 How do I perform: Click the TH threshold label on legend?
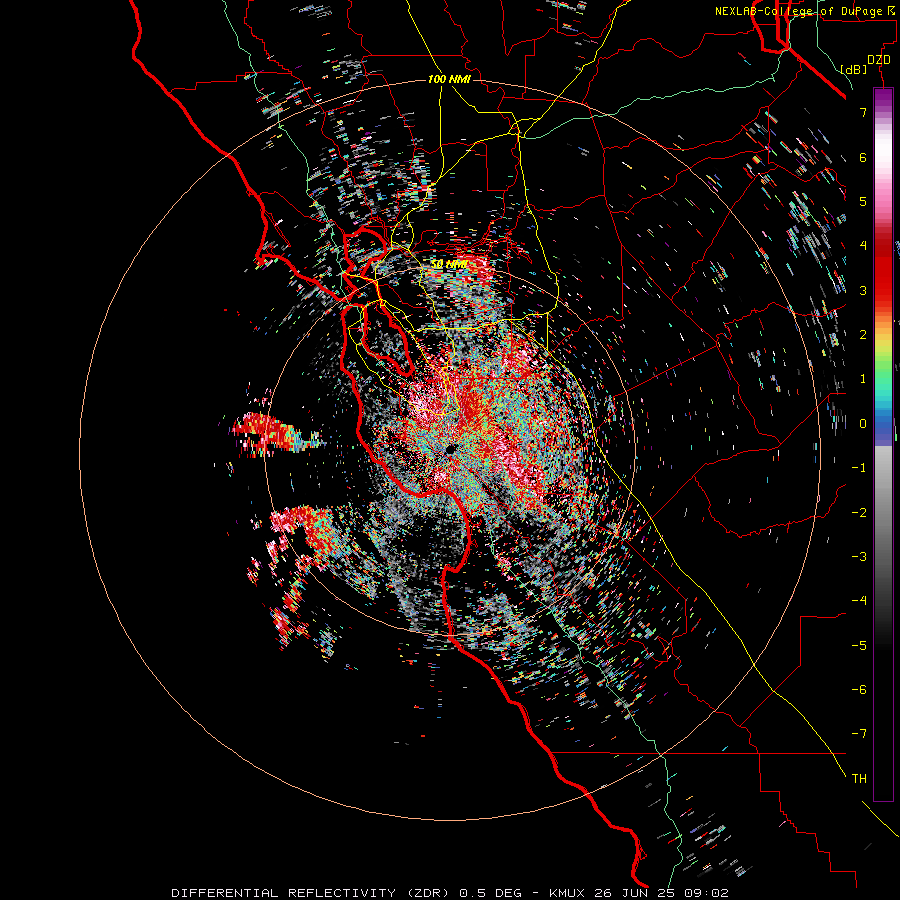pos(859,779)
